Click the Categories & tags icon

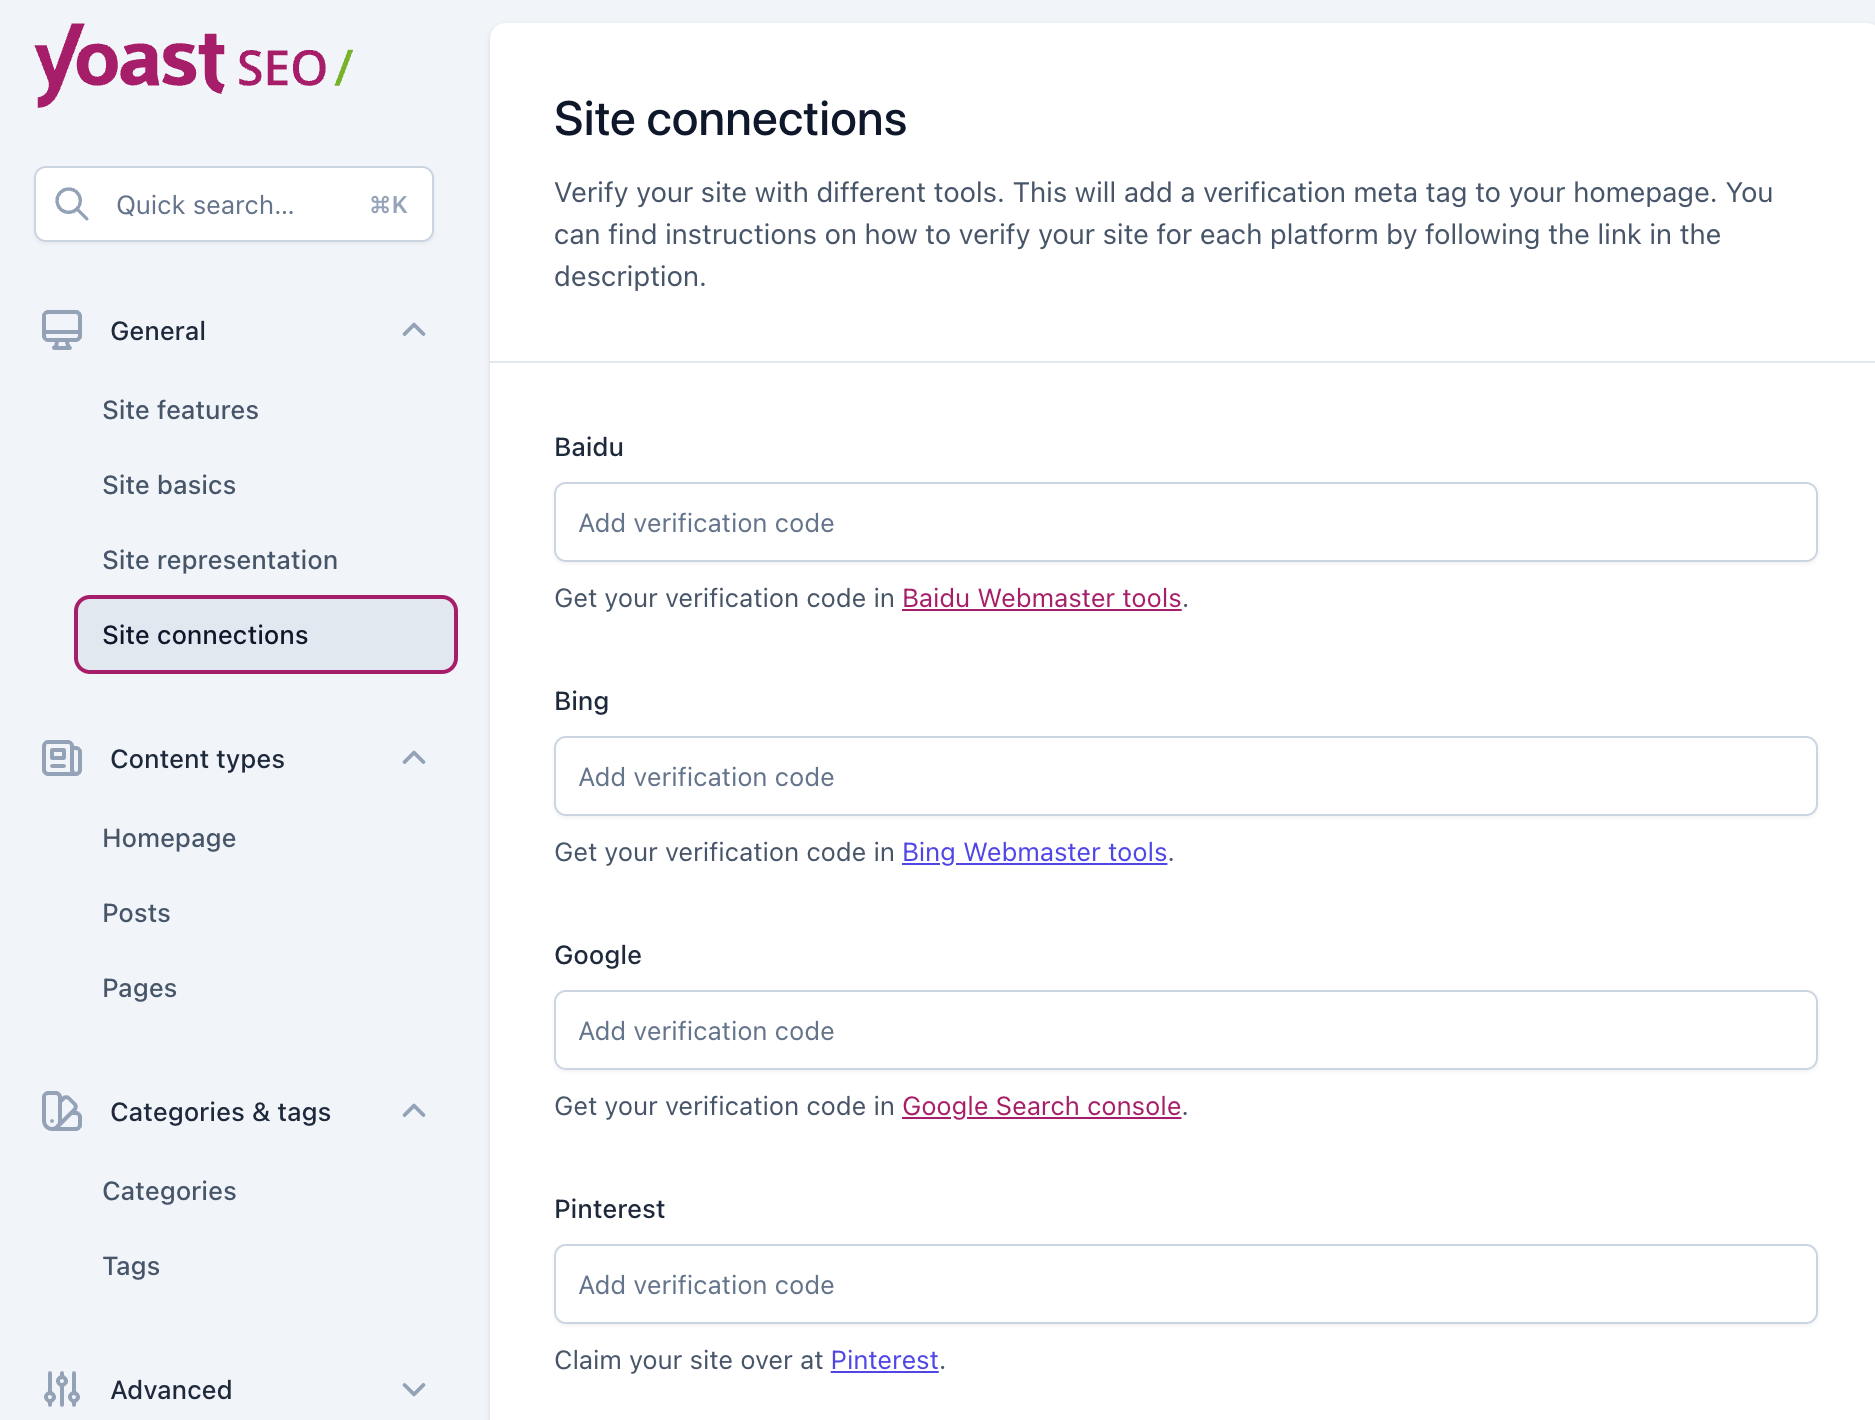pyautogui.click(x=62, y=1111)
